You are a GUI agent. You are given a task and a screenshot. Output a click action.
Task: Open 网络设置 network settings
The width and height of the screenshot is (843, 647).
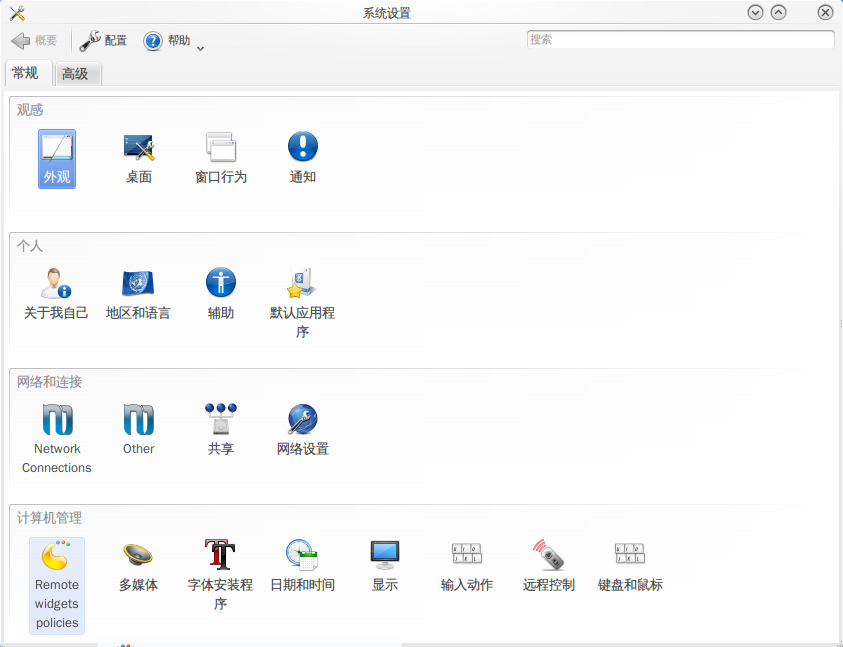pos(303,430)
